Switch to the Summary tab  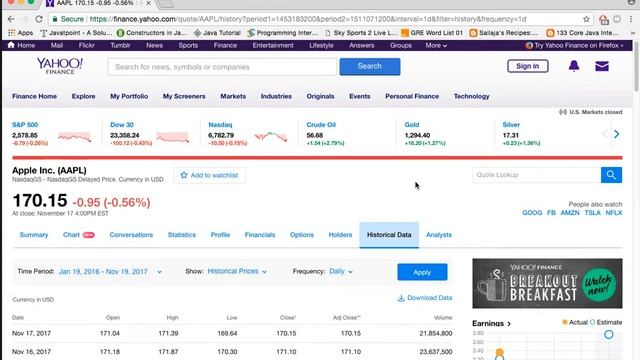34,235
